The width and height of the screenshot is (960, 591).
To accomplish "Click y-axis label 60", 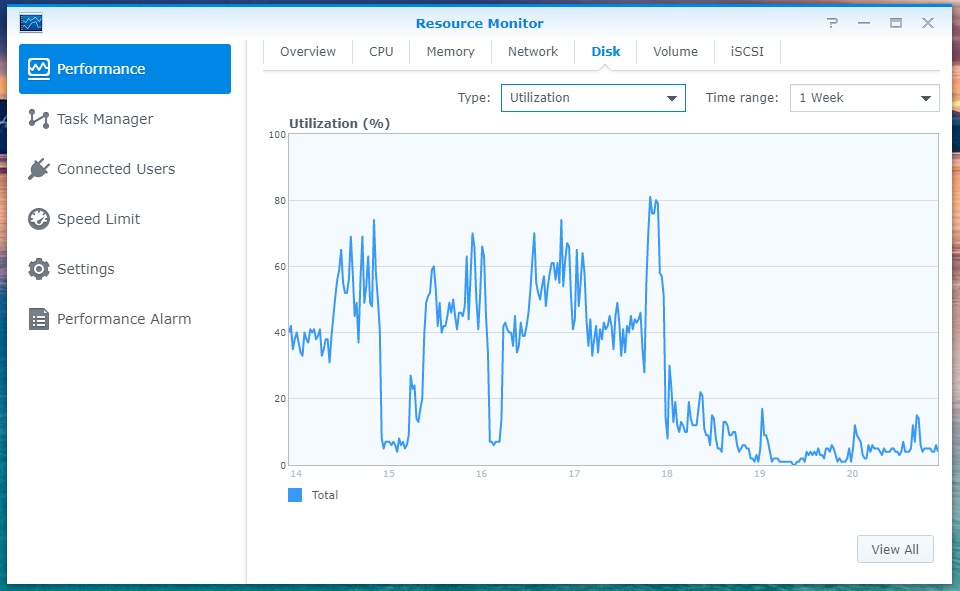I will (280, 267).
